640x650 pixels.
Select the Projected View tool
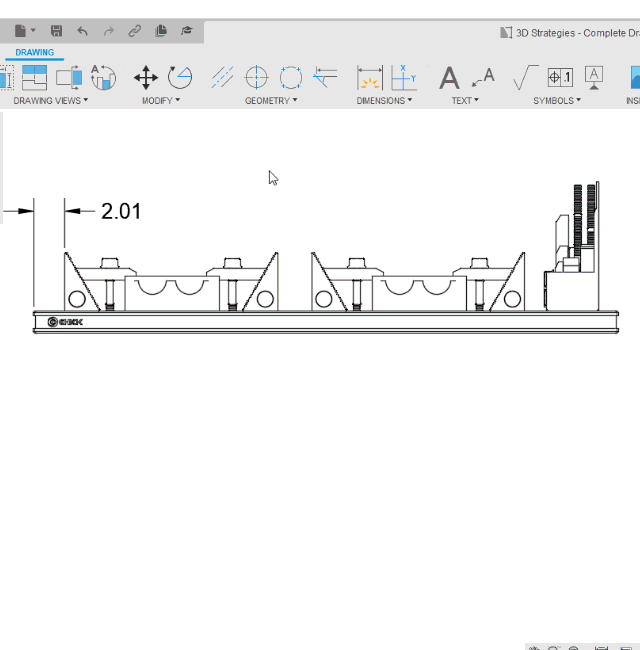point(69,78)
